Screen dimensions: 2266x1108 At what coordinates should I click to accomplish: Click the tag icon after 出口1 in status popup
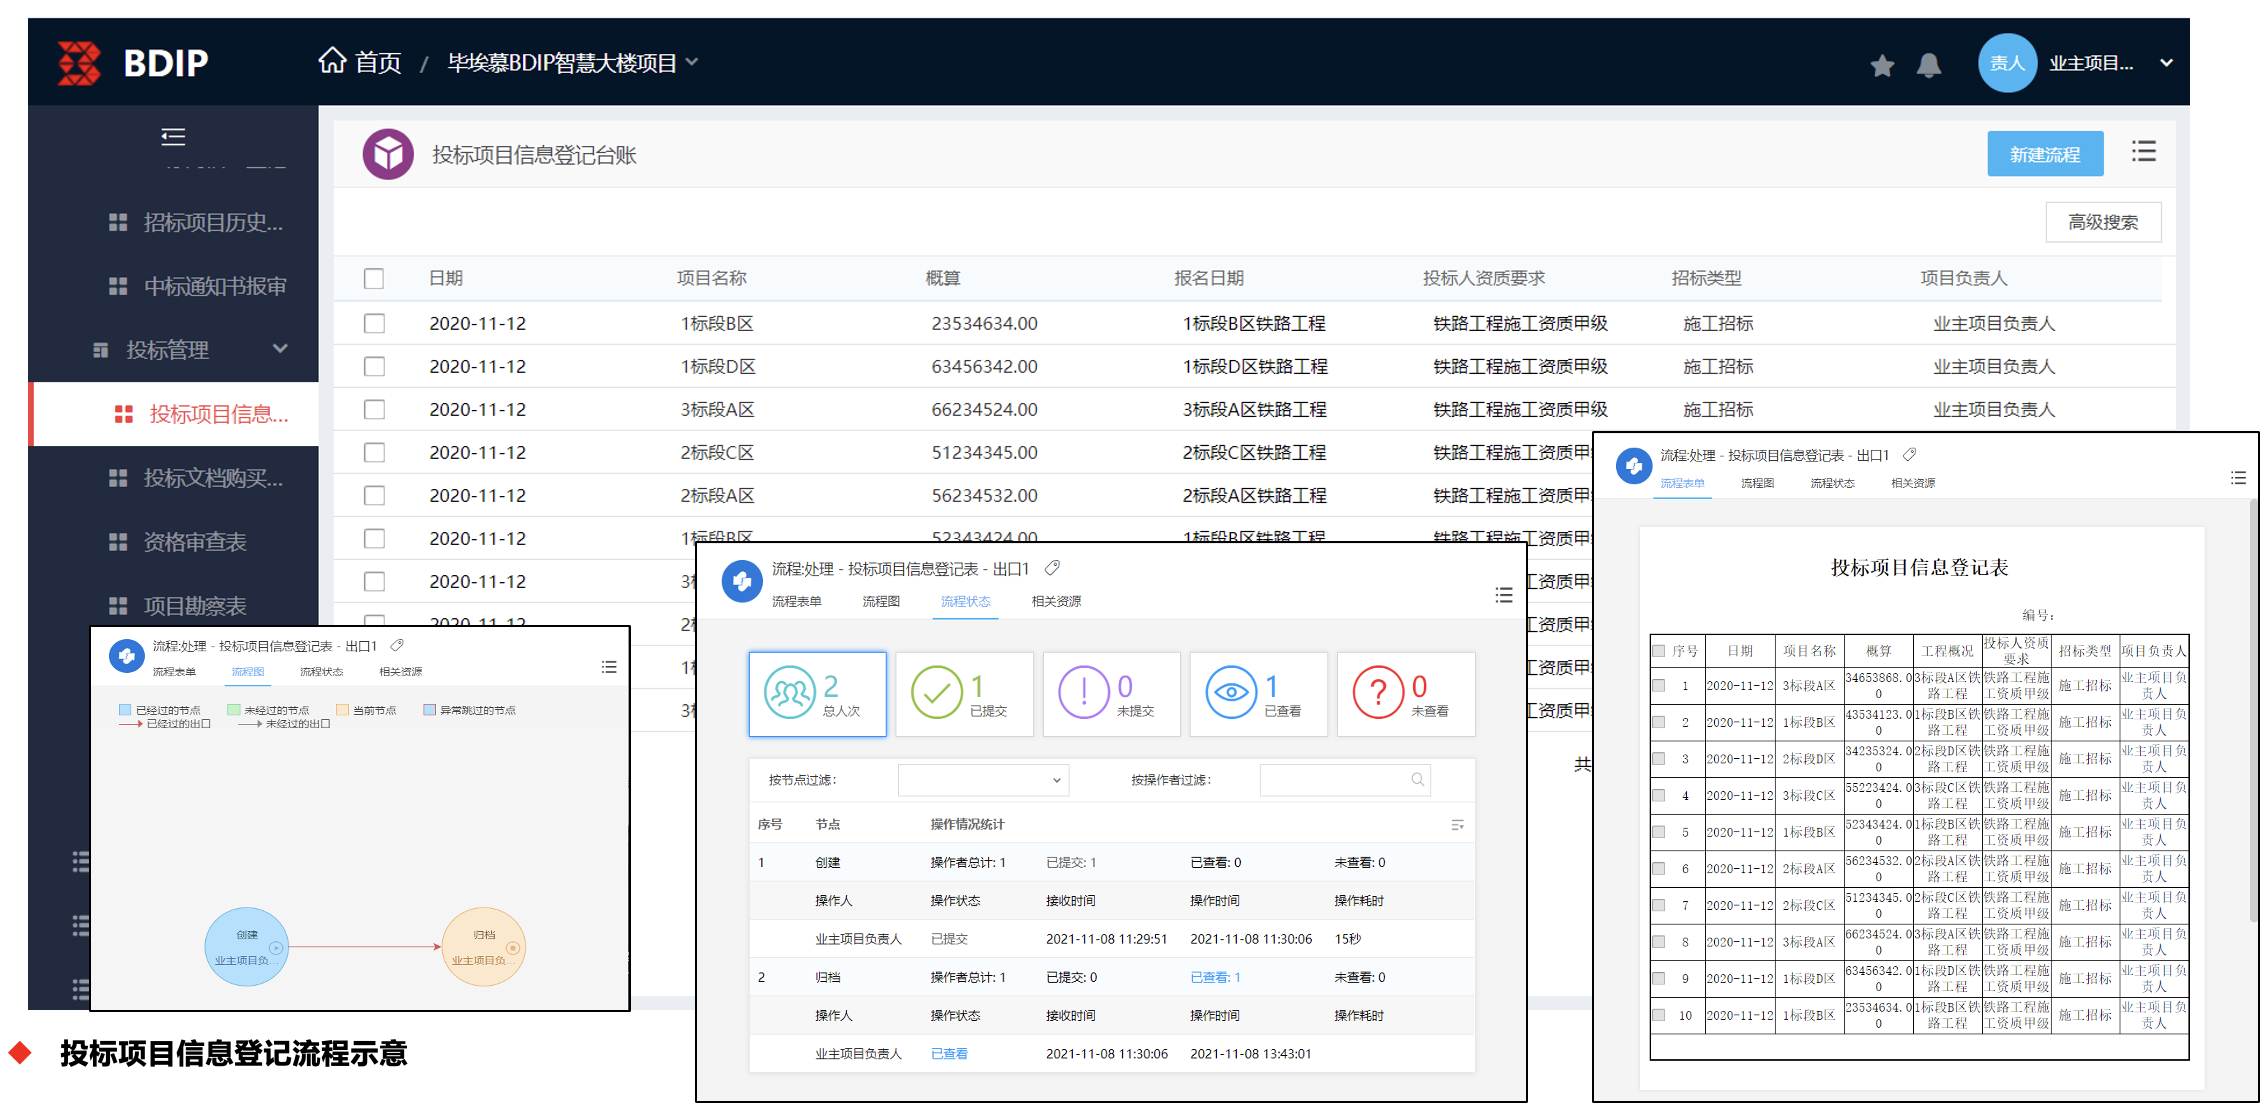click(1052, 569)
